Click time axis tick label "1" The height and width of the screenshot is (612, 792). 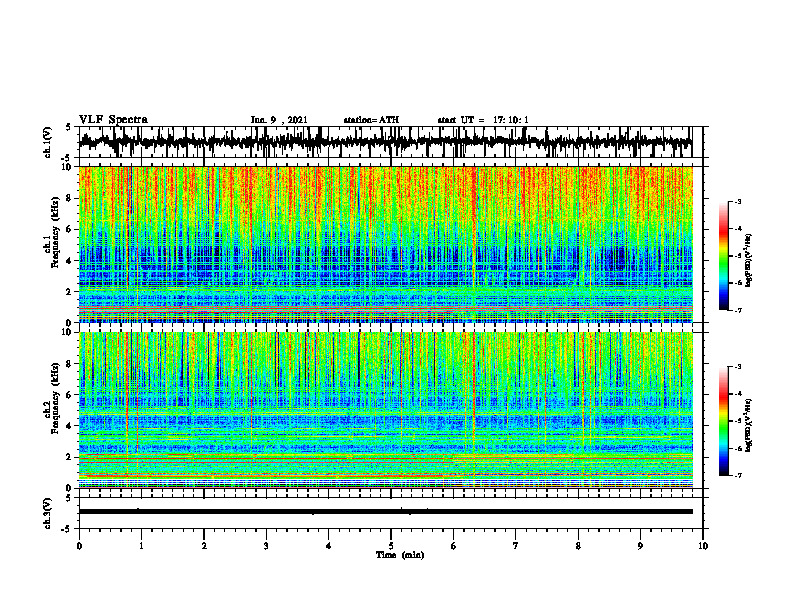[x=141, y=546]
